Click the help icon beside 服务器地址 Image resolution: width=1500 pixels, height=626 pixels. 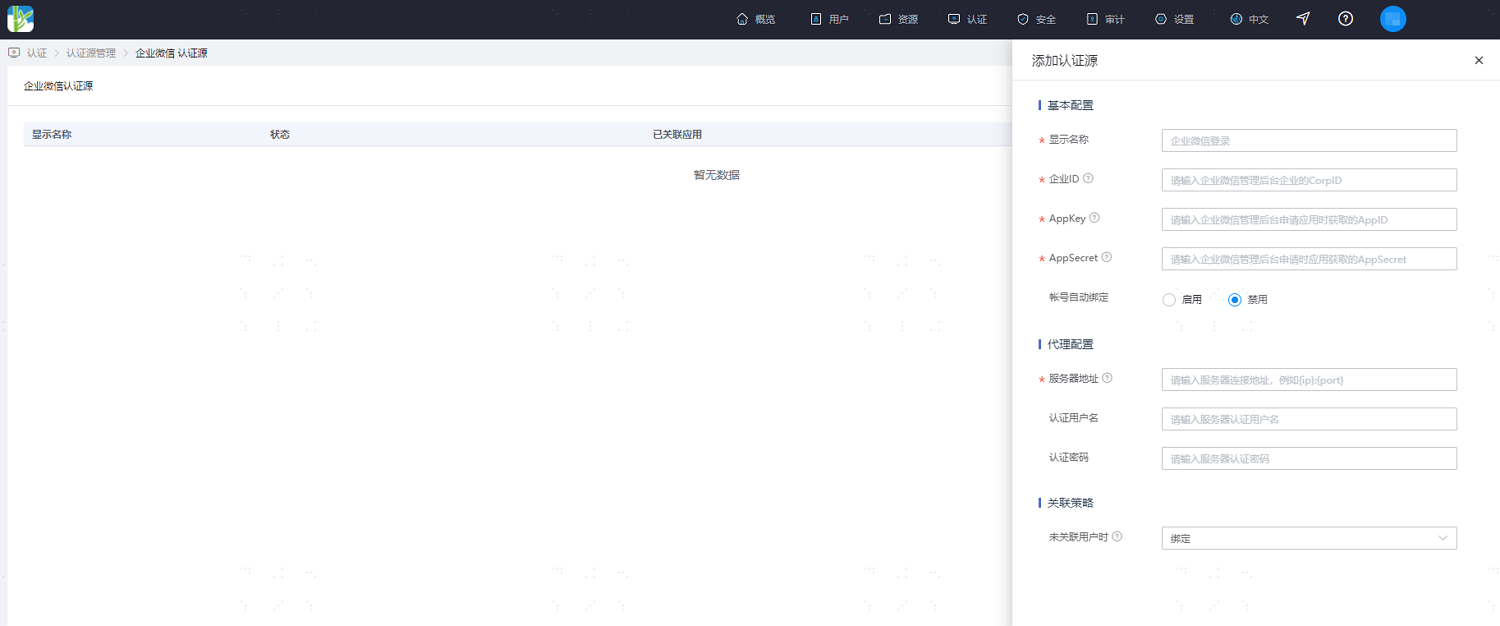[1108, 378]
